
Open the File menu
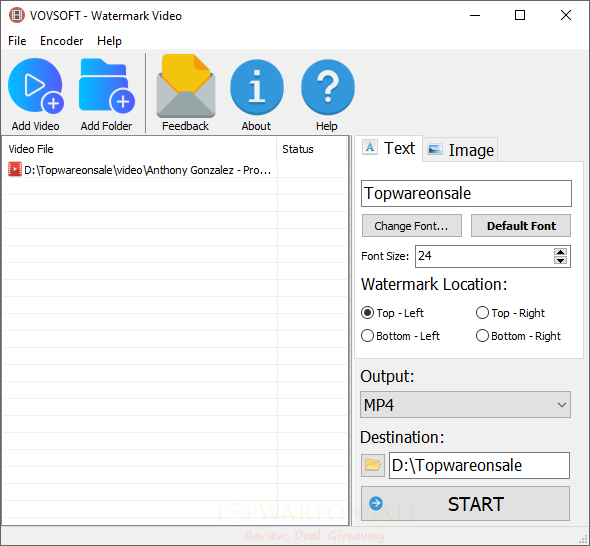pos(17,41)
